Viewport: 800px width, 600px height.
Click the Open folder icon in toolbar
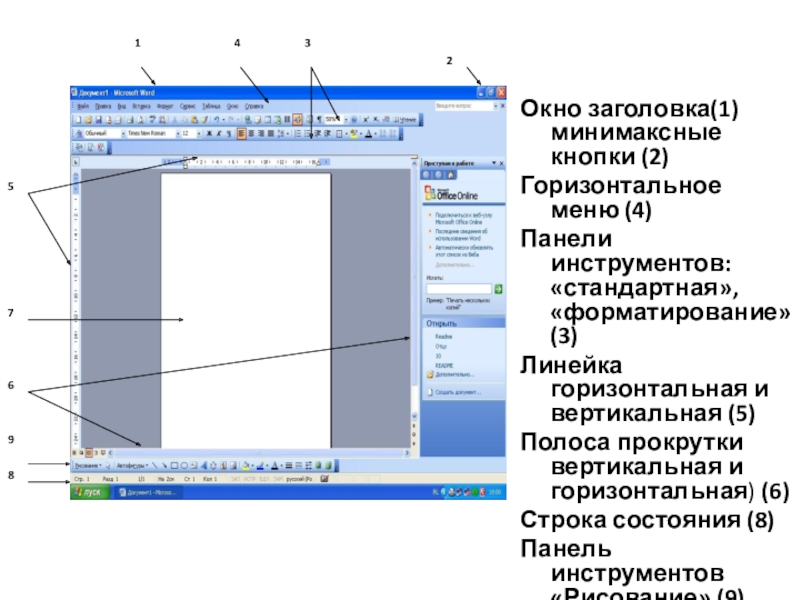point(88,119)
